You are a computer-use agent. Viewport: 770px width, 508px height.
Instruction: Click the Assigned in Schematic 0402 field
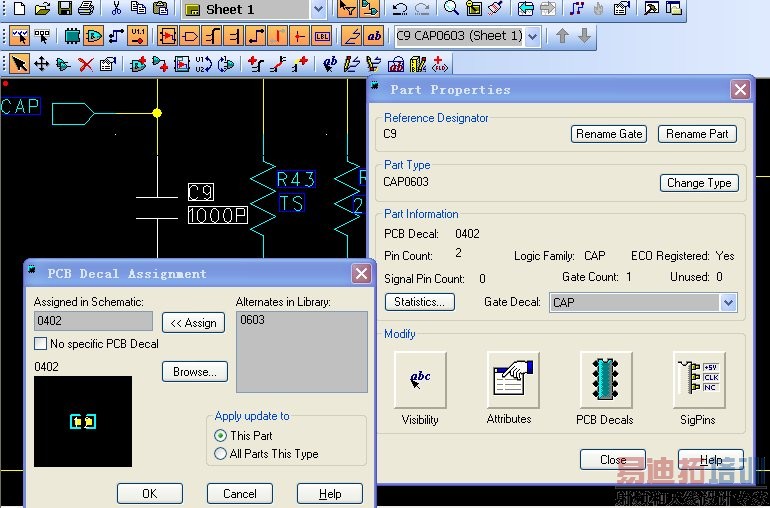tap(93, 321)
